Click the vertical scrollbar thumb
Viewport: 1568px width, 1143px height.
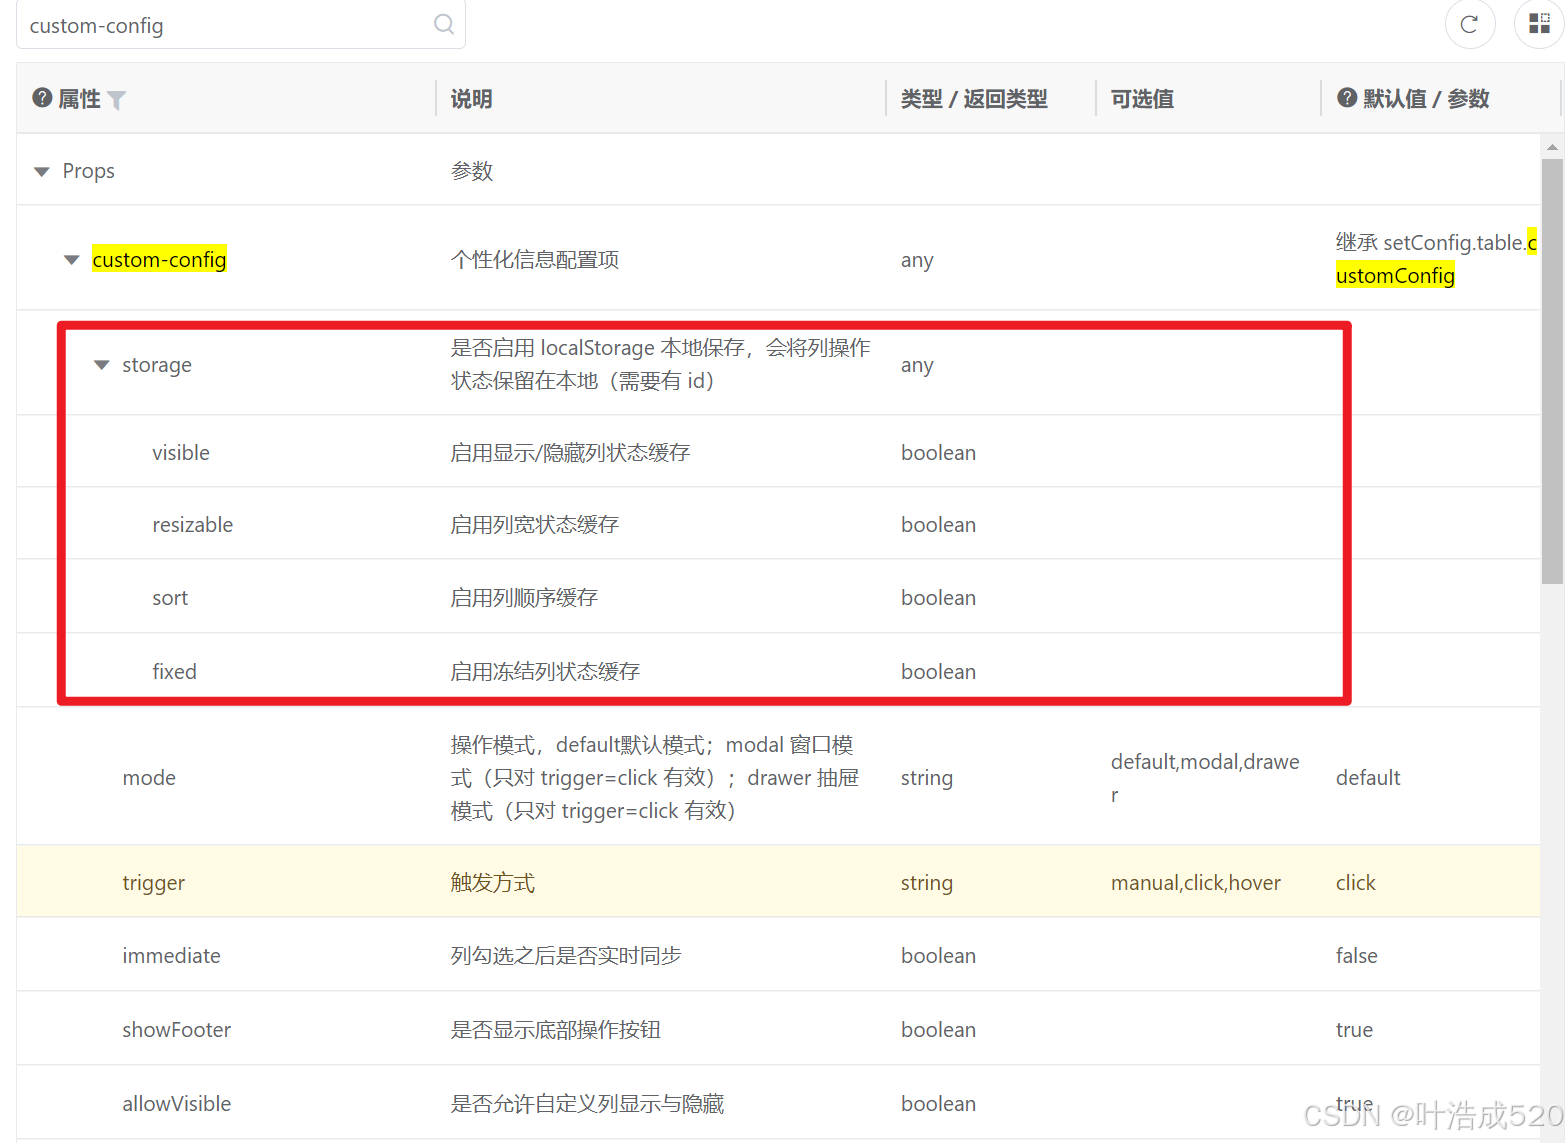1552,370
